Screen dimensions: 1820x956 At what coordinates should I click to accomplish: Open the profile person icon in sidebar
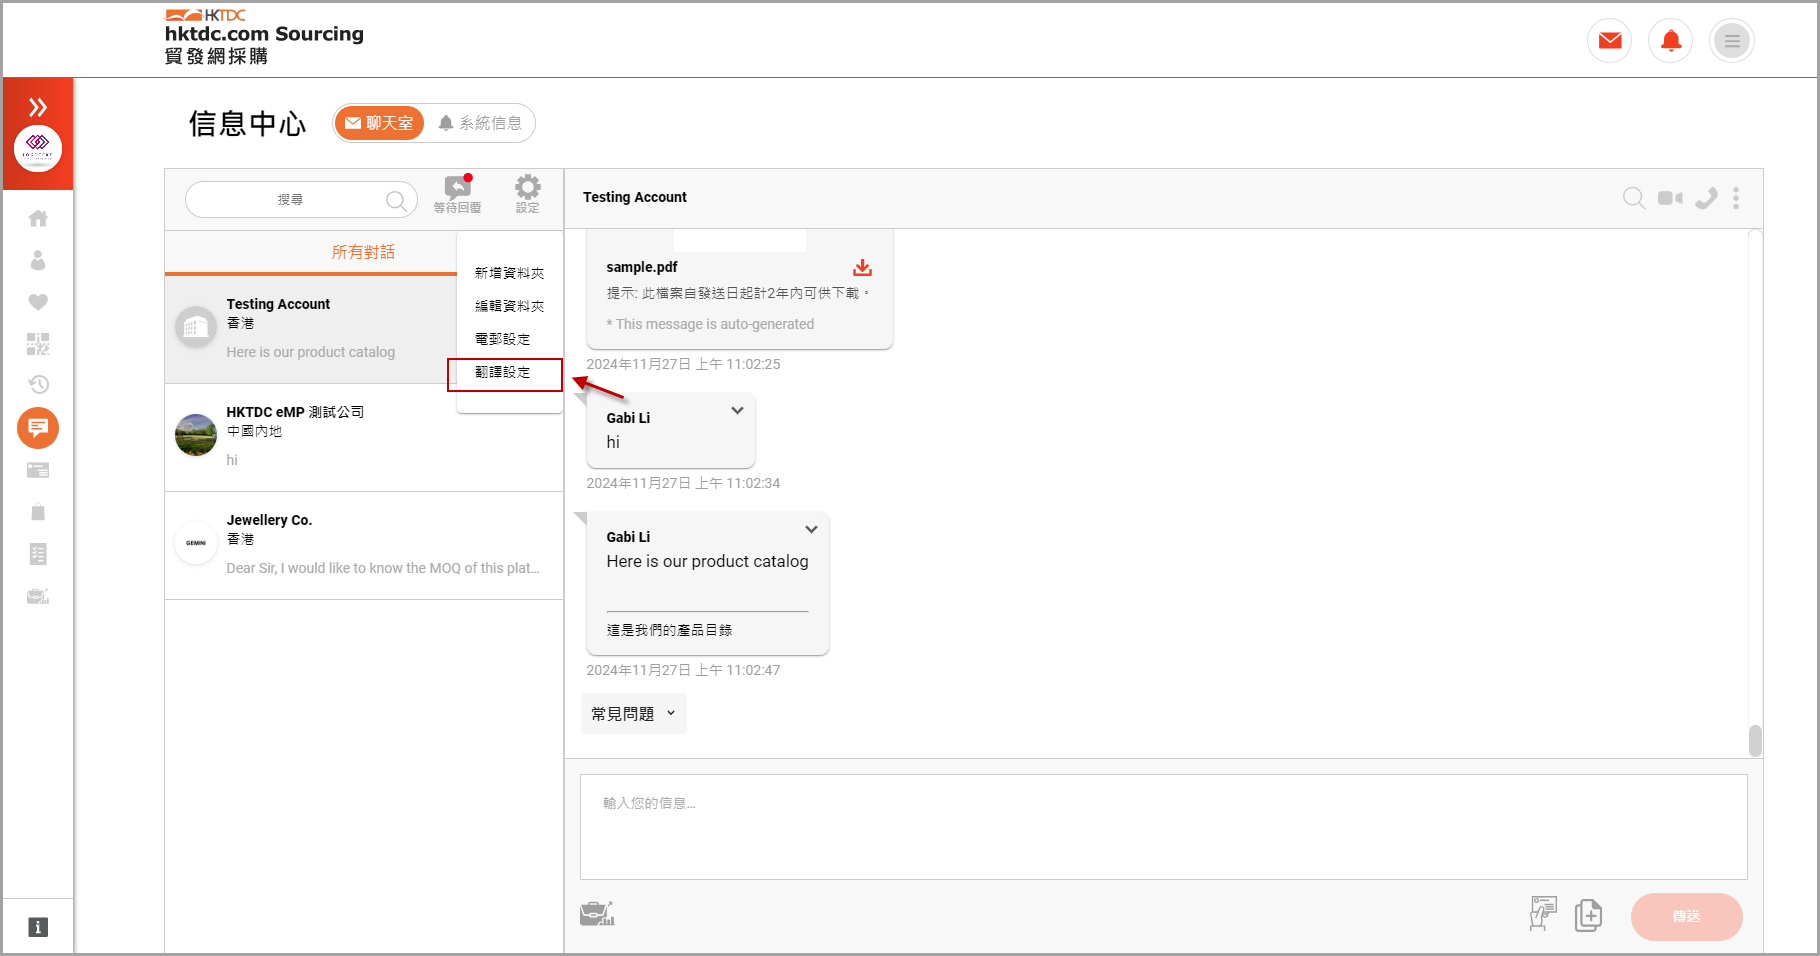click(x=38, y=260)
